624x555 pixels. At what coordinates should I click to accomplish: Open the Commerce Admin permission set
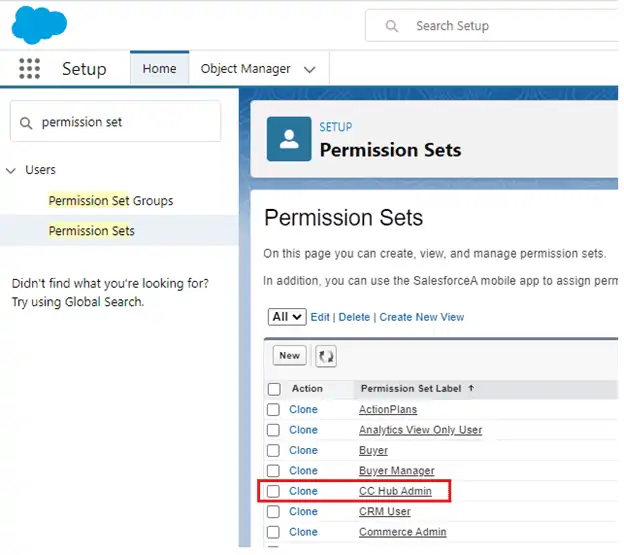402,532
